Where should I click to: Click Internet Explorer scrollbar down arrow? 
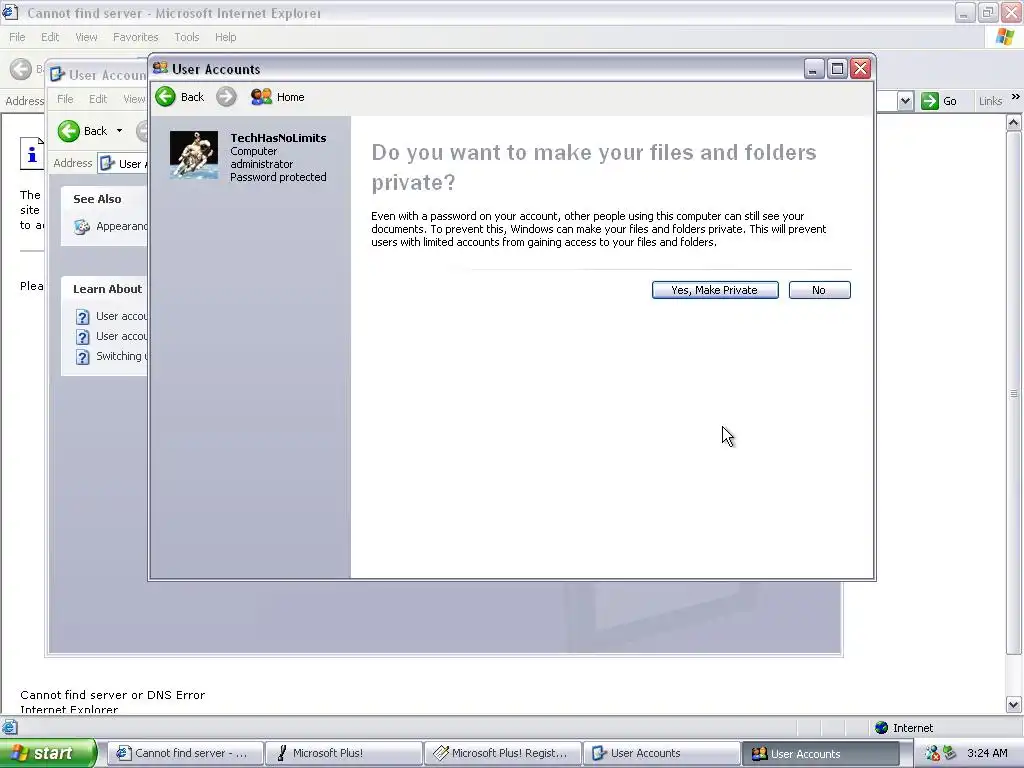[x=1014, y=705]
